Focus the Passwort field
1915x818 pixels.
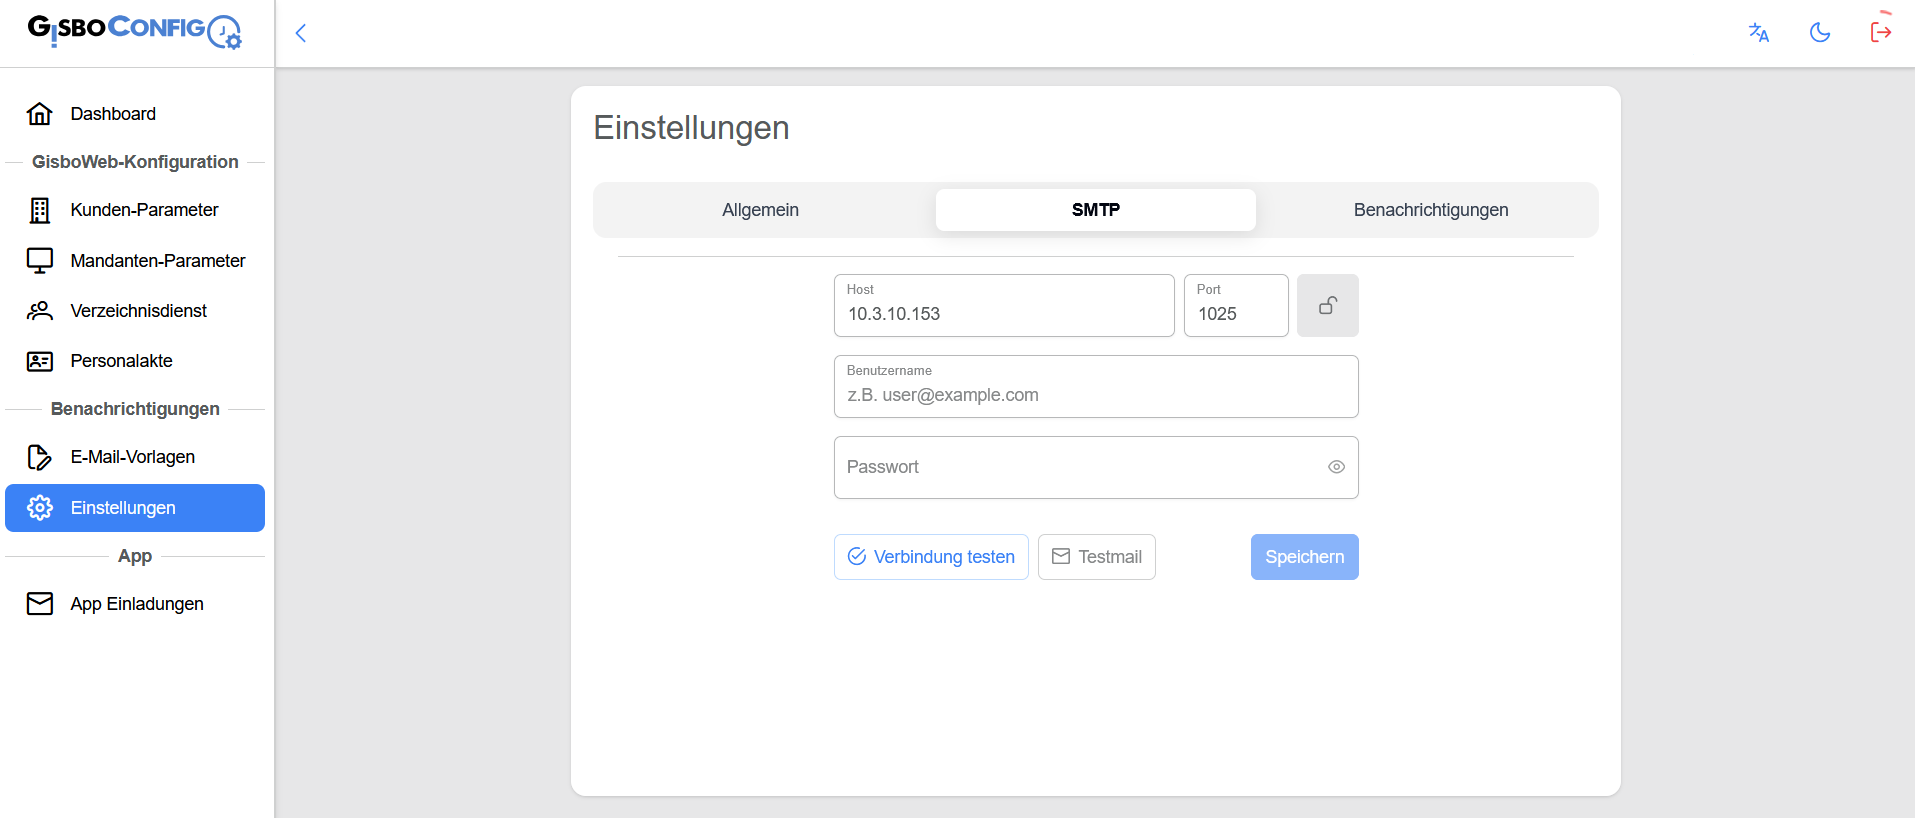pos(1096,468)
